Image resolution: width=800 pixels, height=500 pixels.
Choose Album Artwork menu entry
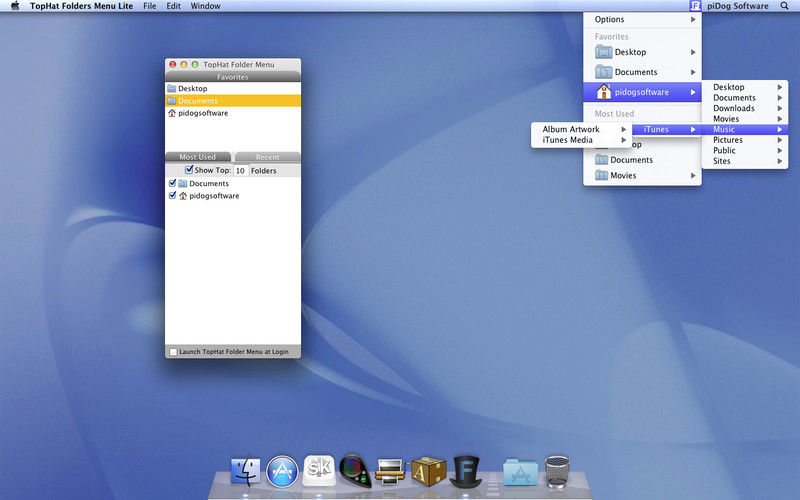[x=582, y=129]
